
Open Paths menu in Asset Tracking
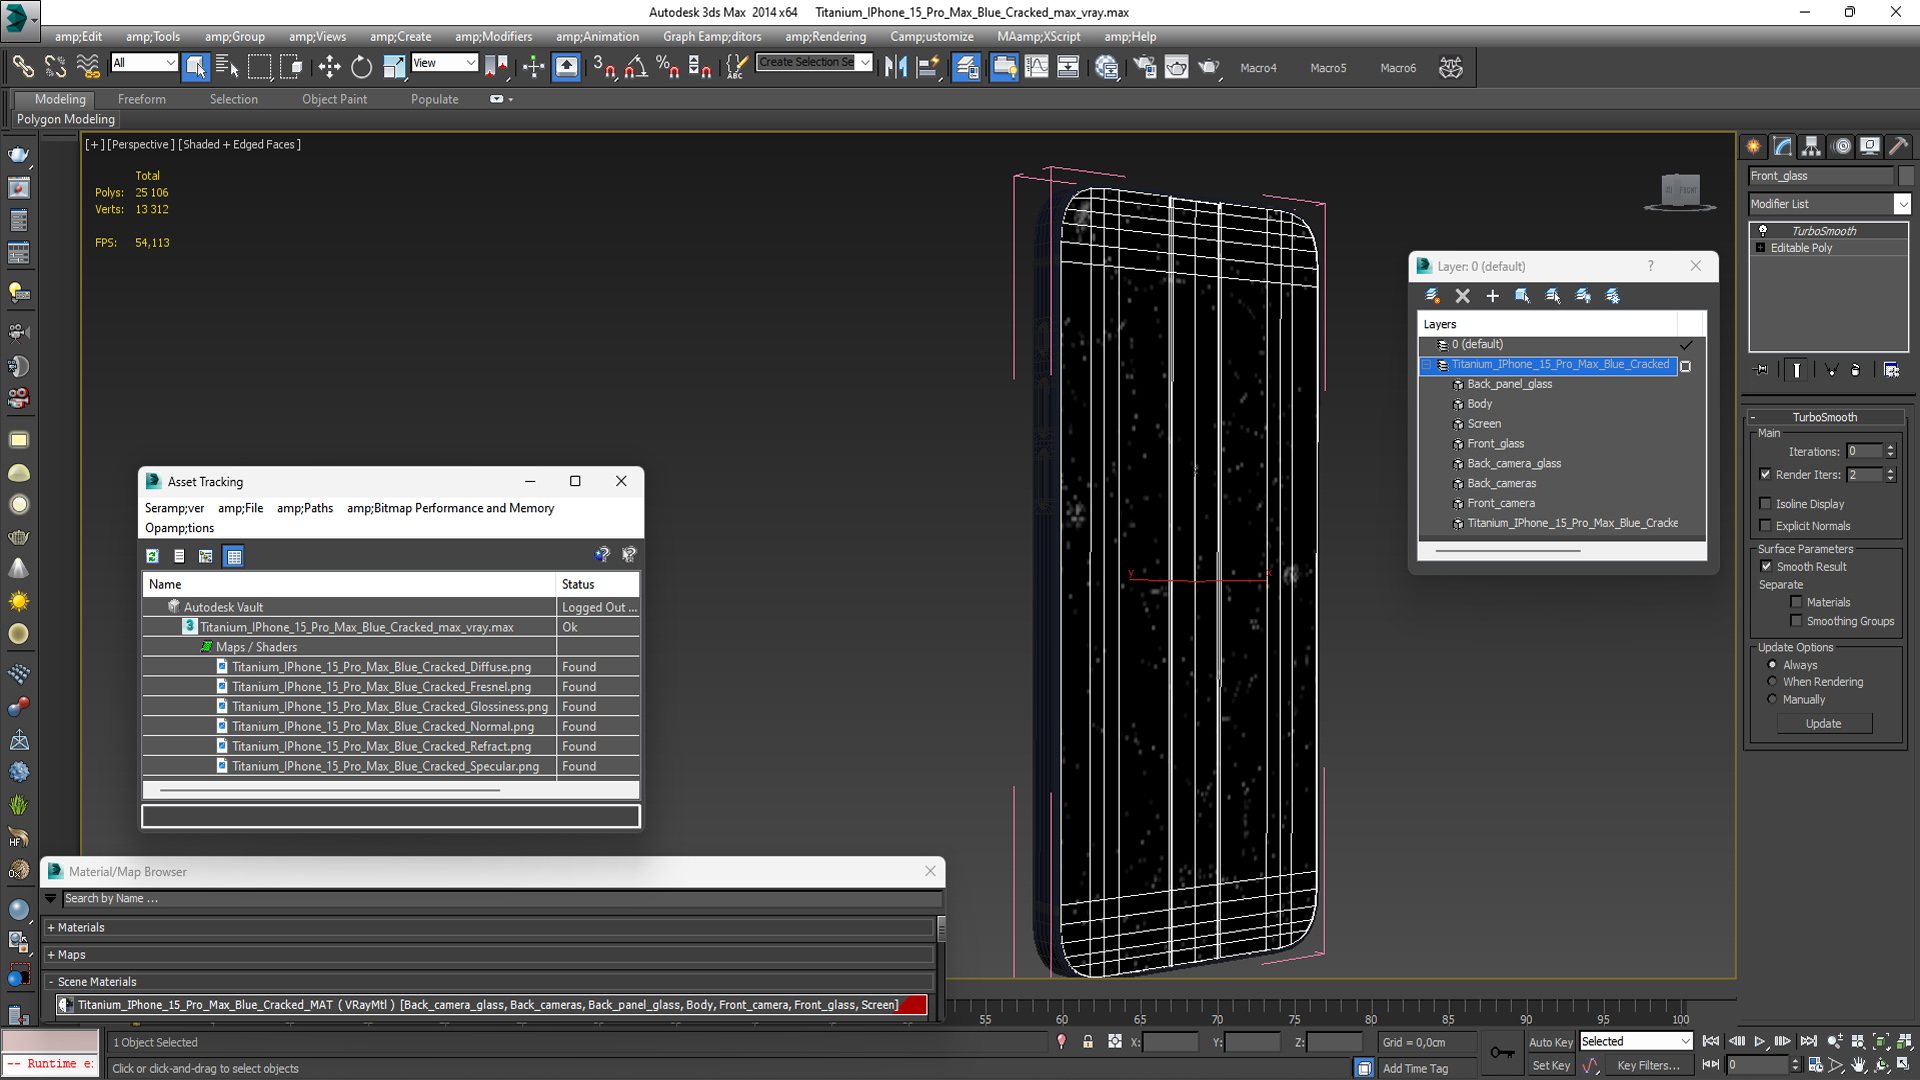[305, 508]
